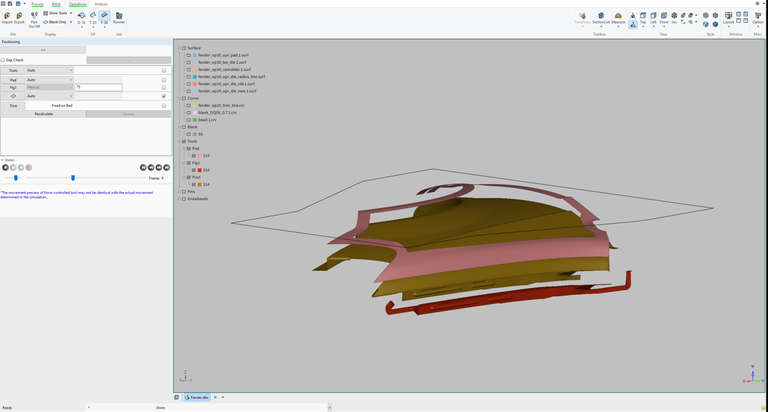Open the Pad Auto dropdown
768x412 pixels.
point(49,79)
